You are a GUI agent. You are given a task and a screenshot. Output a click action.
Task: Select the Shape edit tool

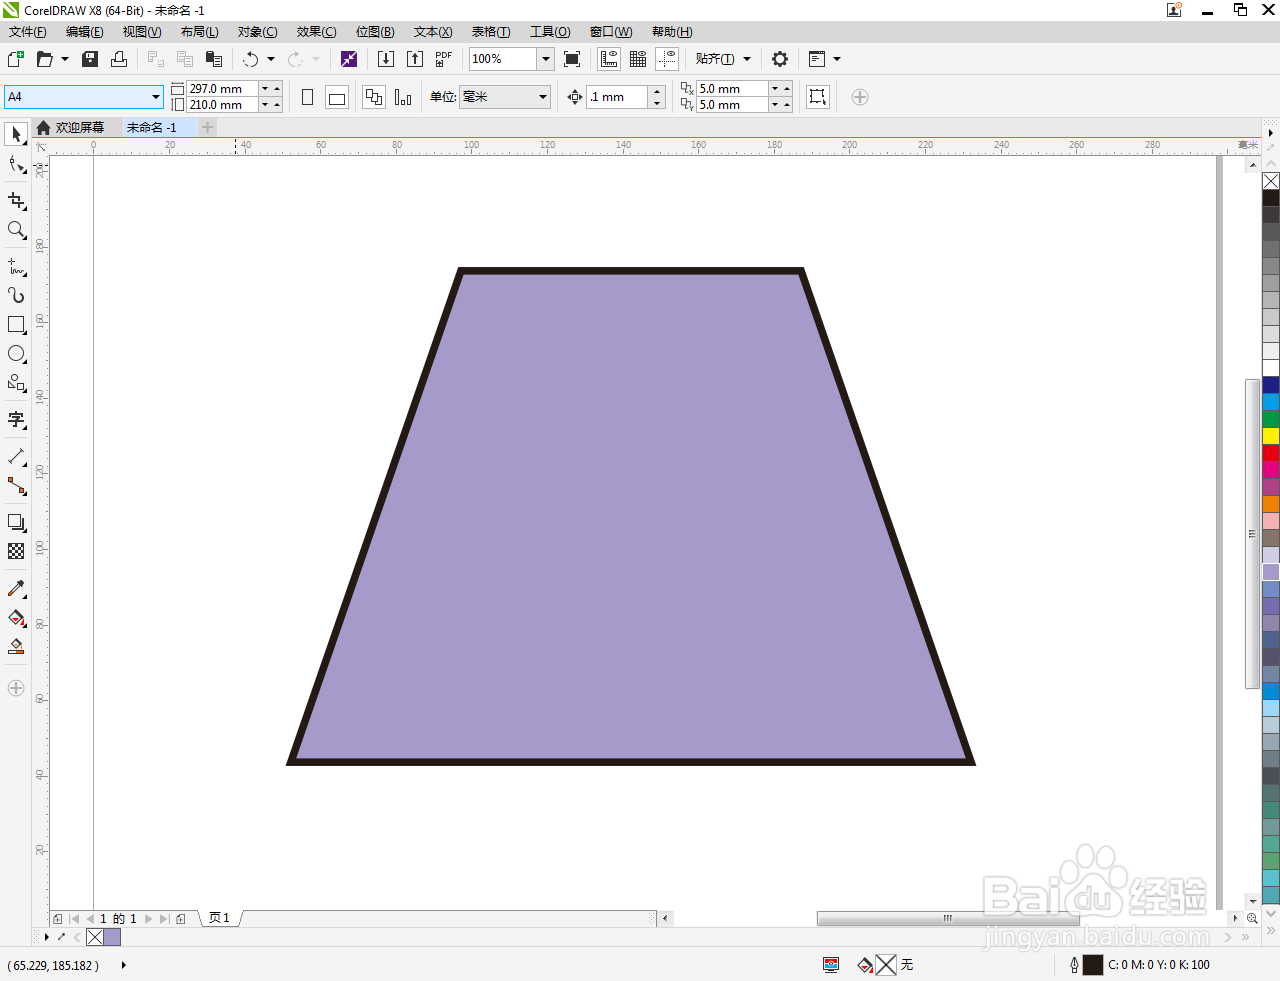click(16, 165)
